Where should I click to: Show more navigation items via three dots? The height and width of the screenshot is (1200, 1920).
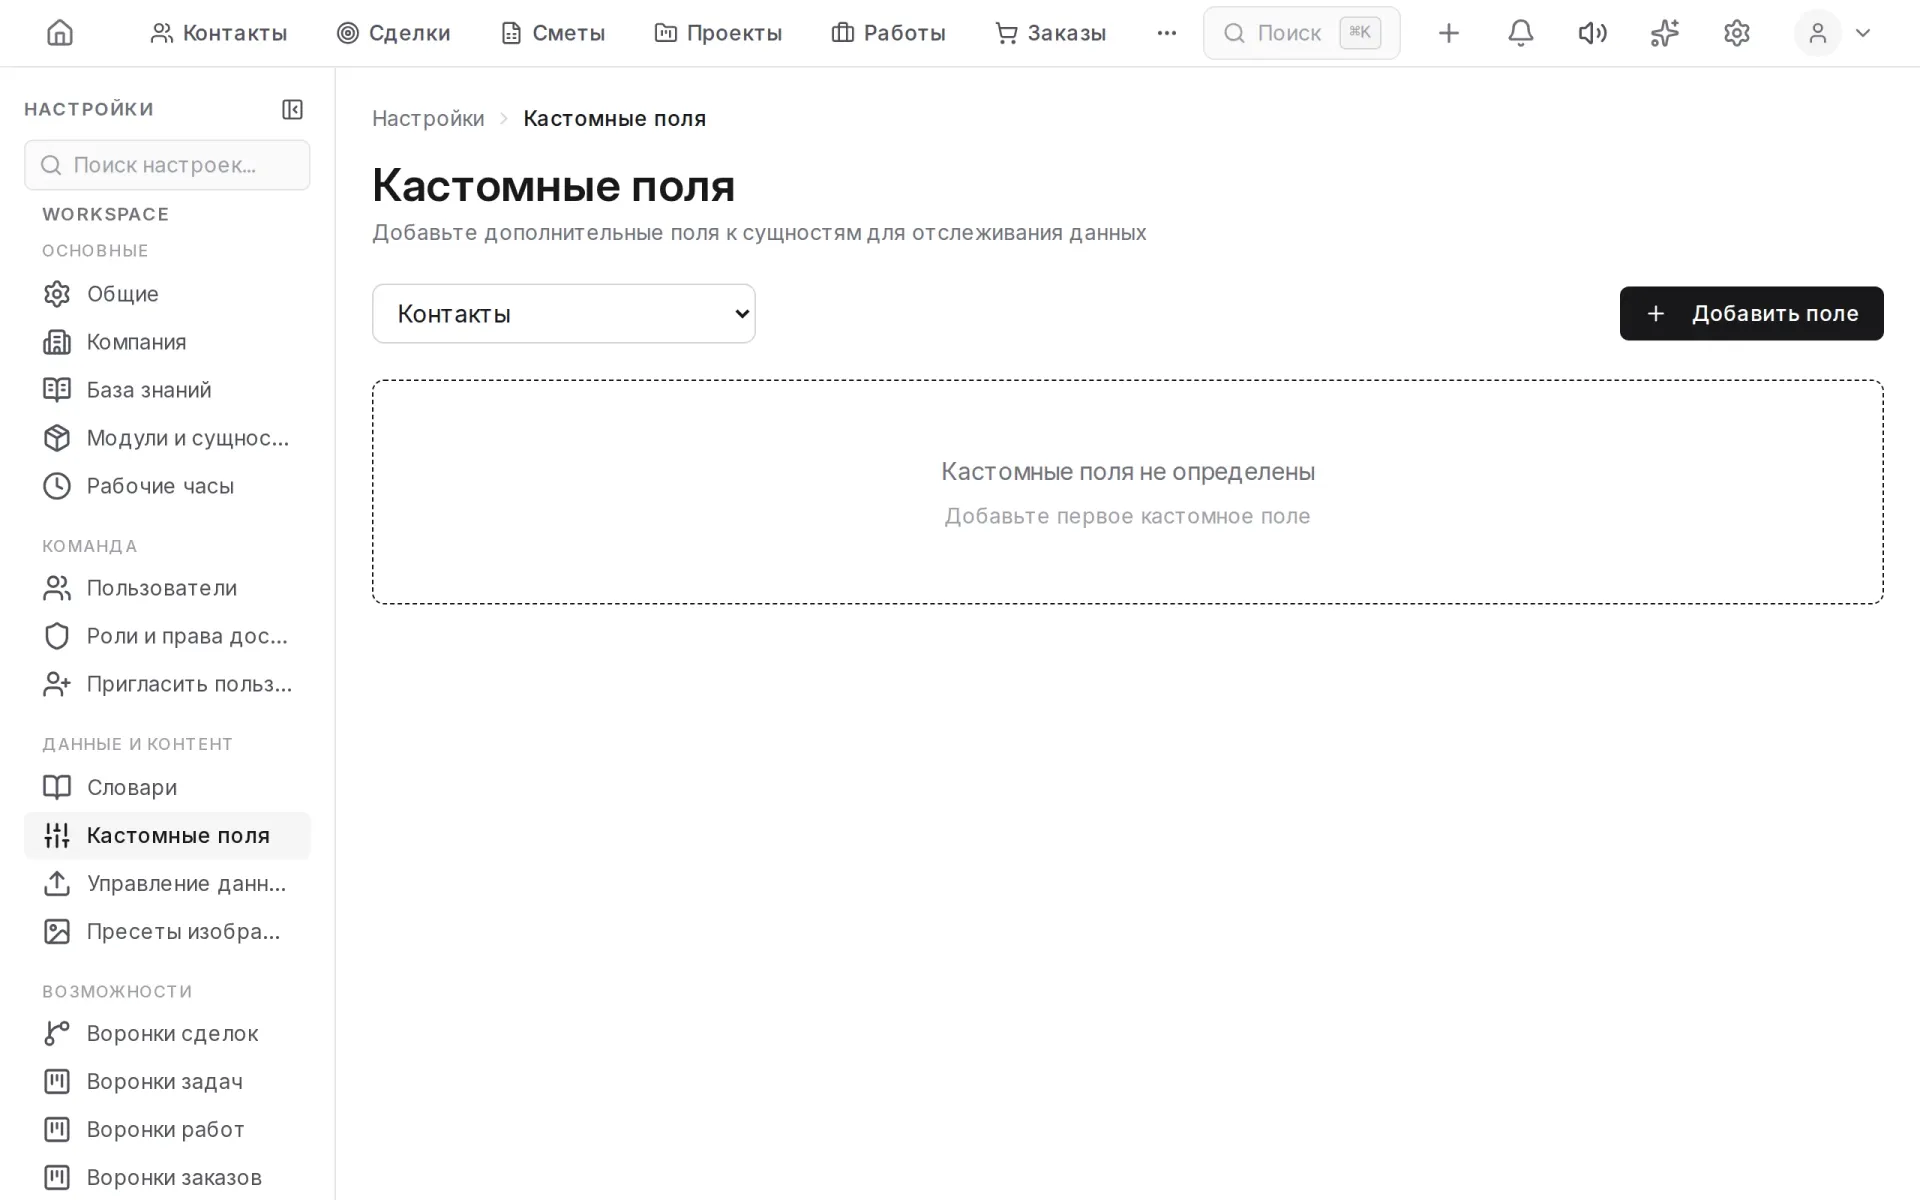point(1166,33)
